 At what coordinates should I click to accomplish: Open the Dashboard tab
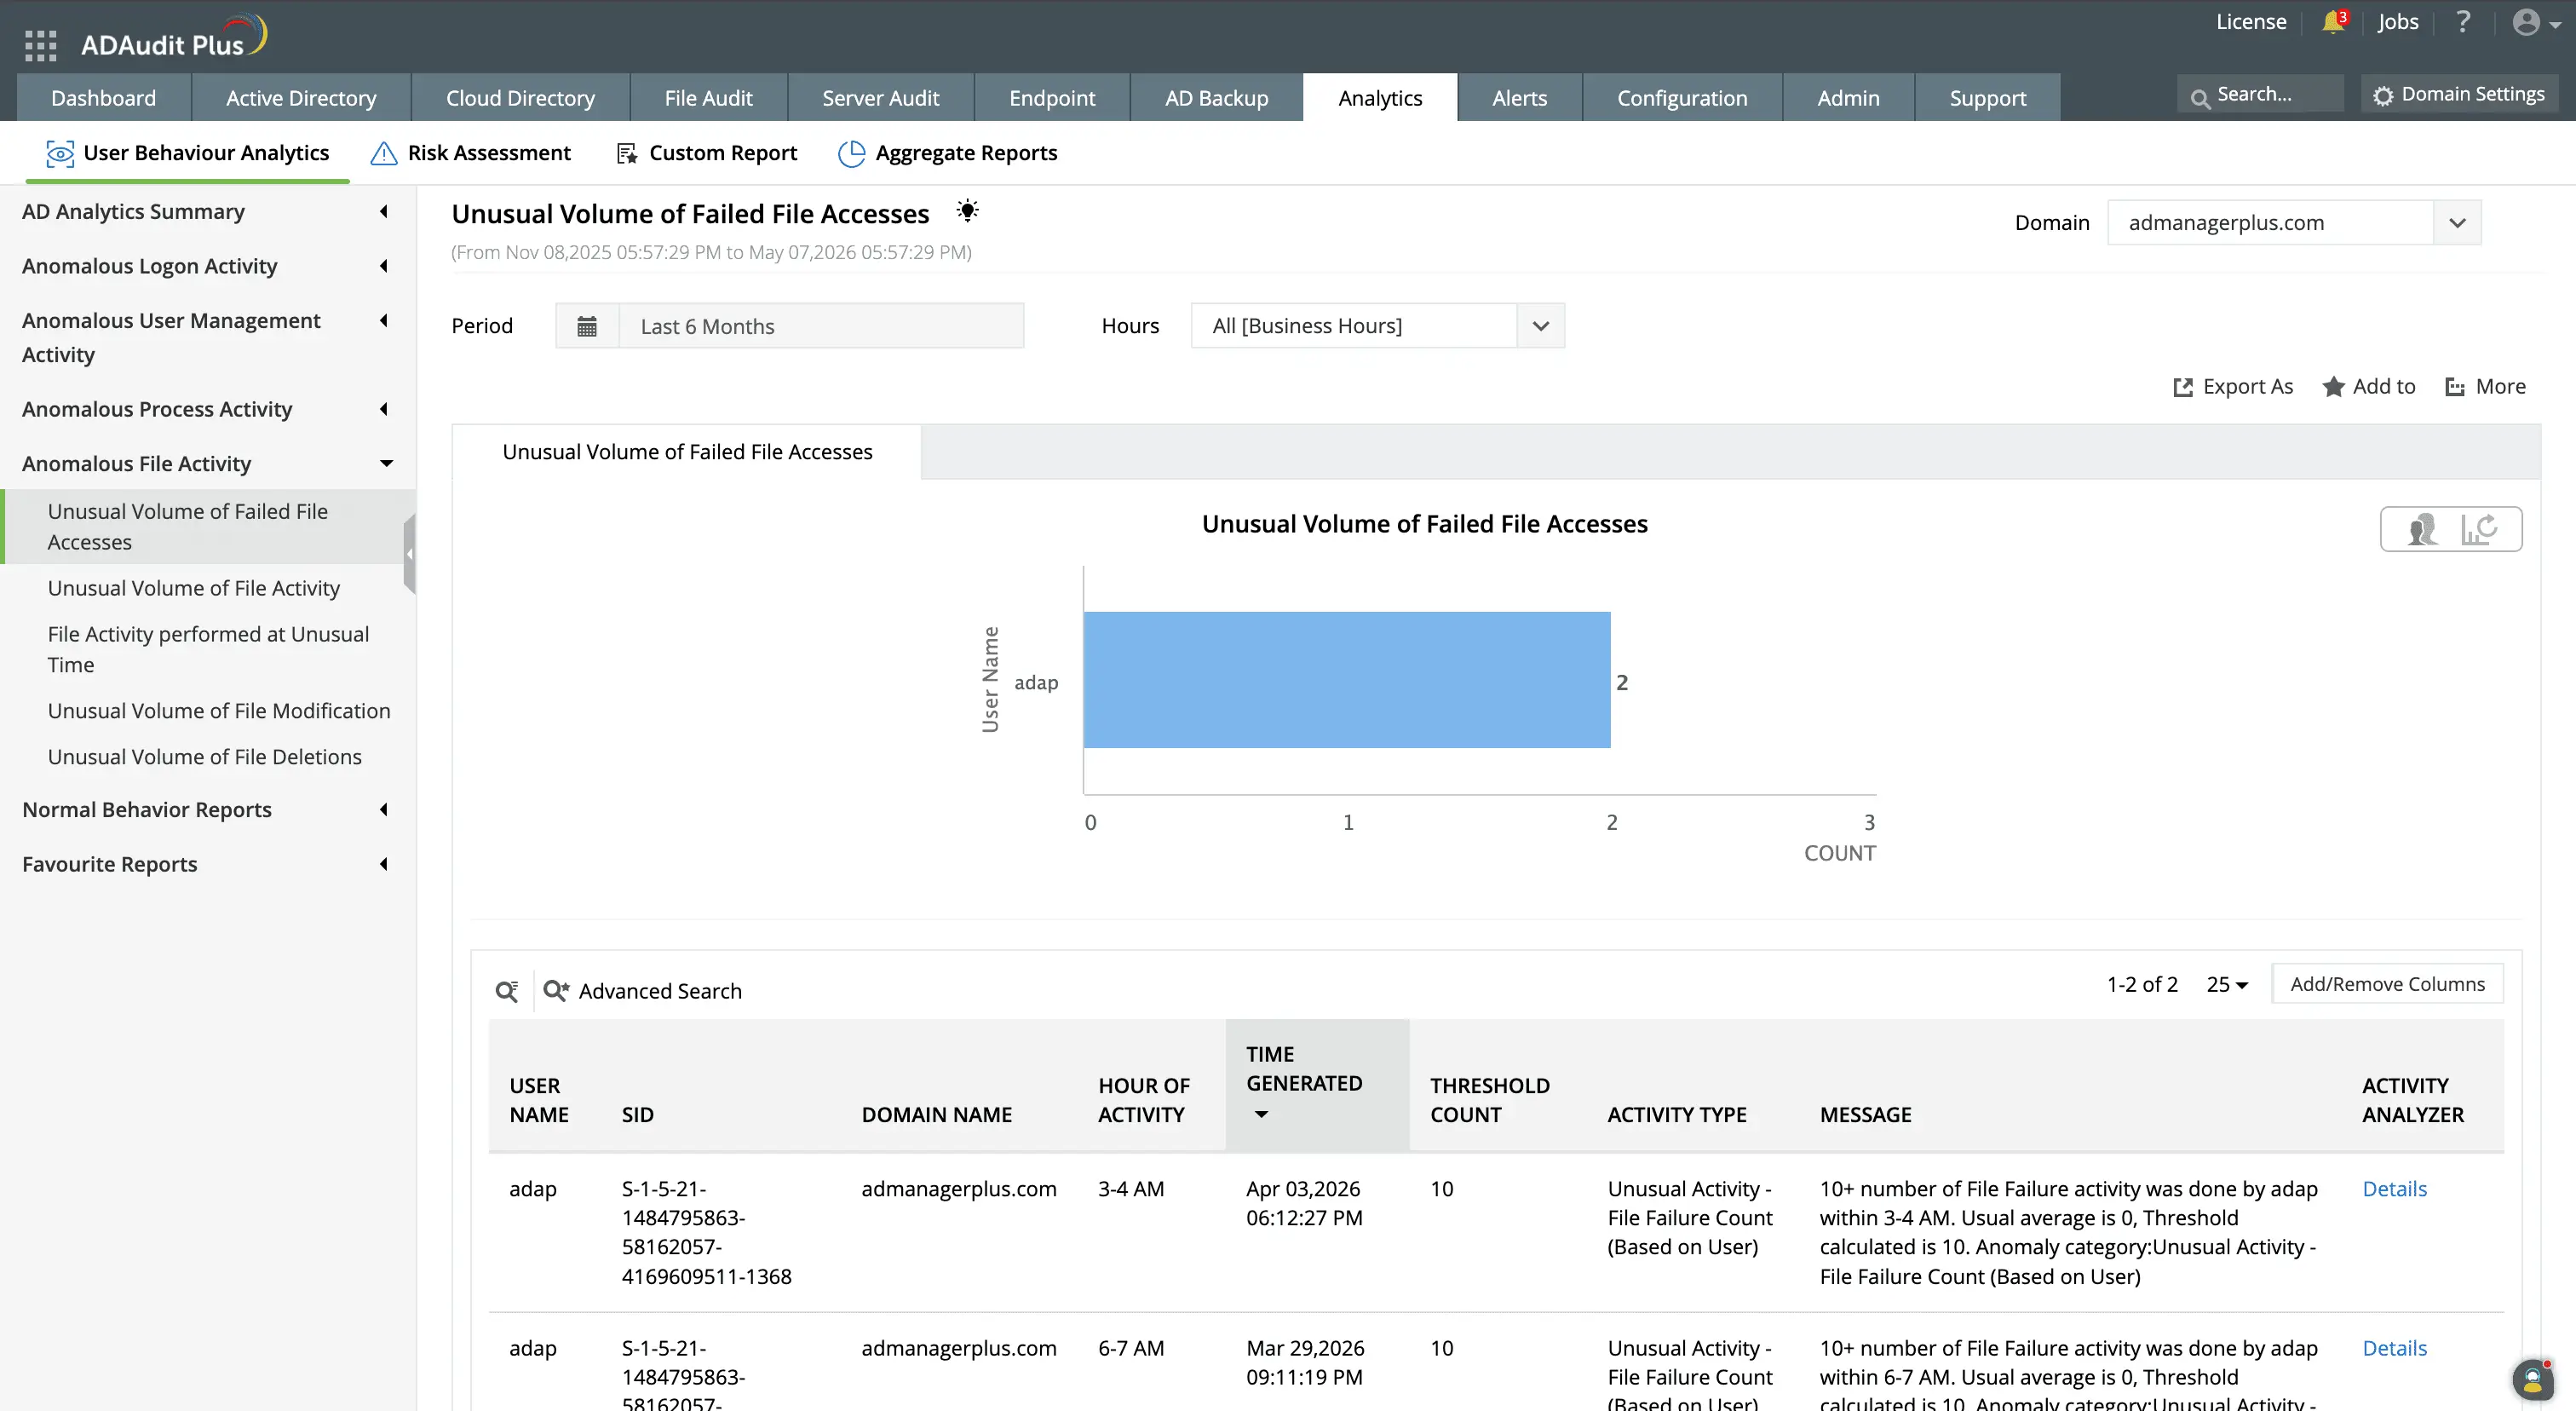pyautogui.click(x=104, y=98)
